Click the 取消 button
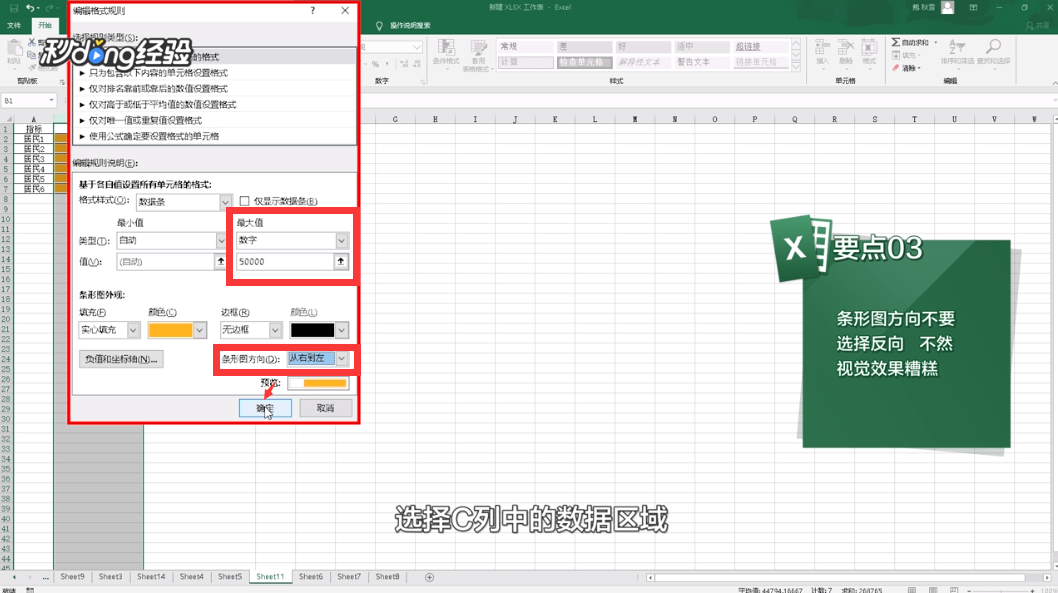This screenshot has height=593, width=1058. point(325,408)
